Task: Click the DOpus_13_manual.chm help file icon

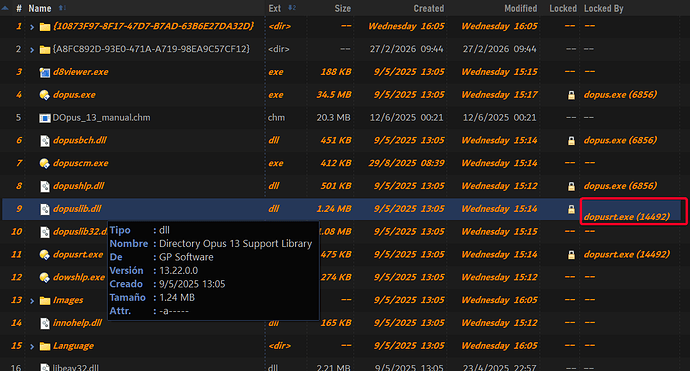Action: (44, 118)
